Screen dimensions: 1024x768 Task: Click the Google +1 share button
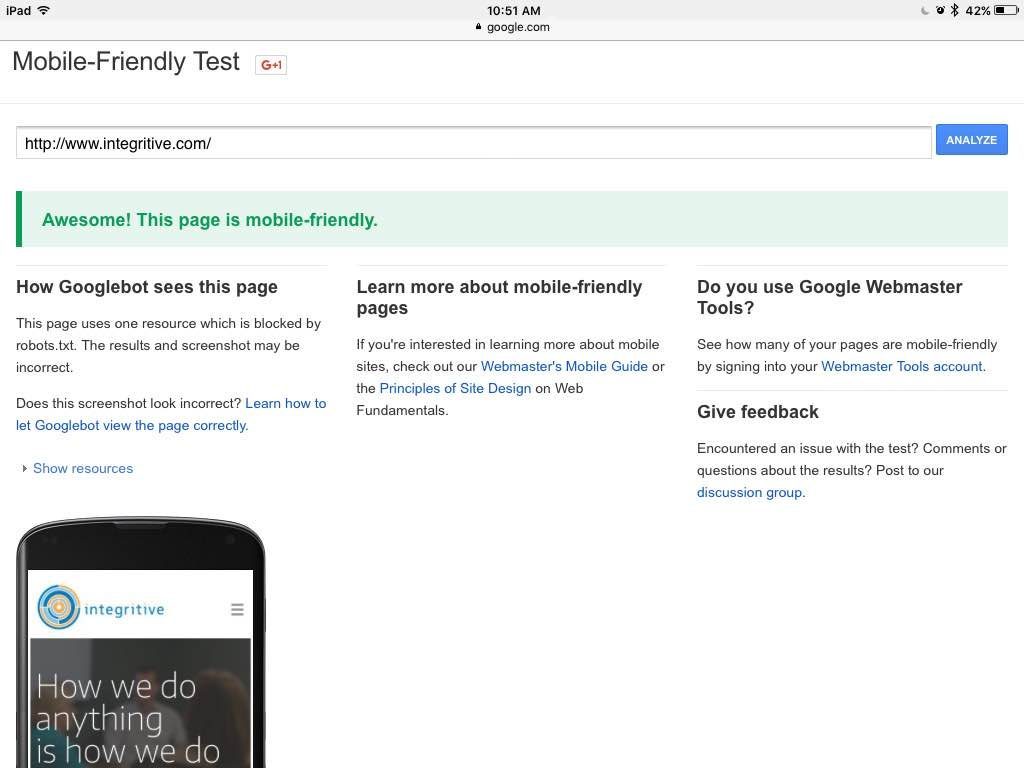tap(271, 65)
